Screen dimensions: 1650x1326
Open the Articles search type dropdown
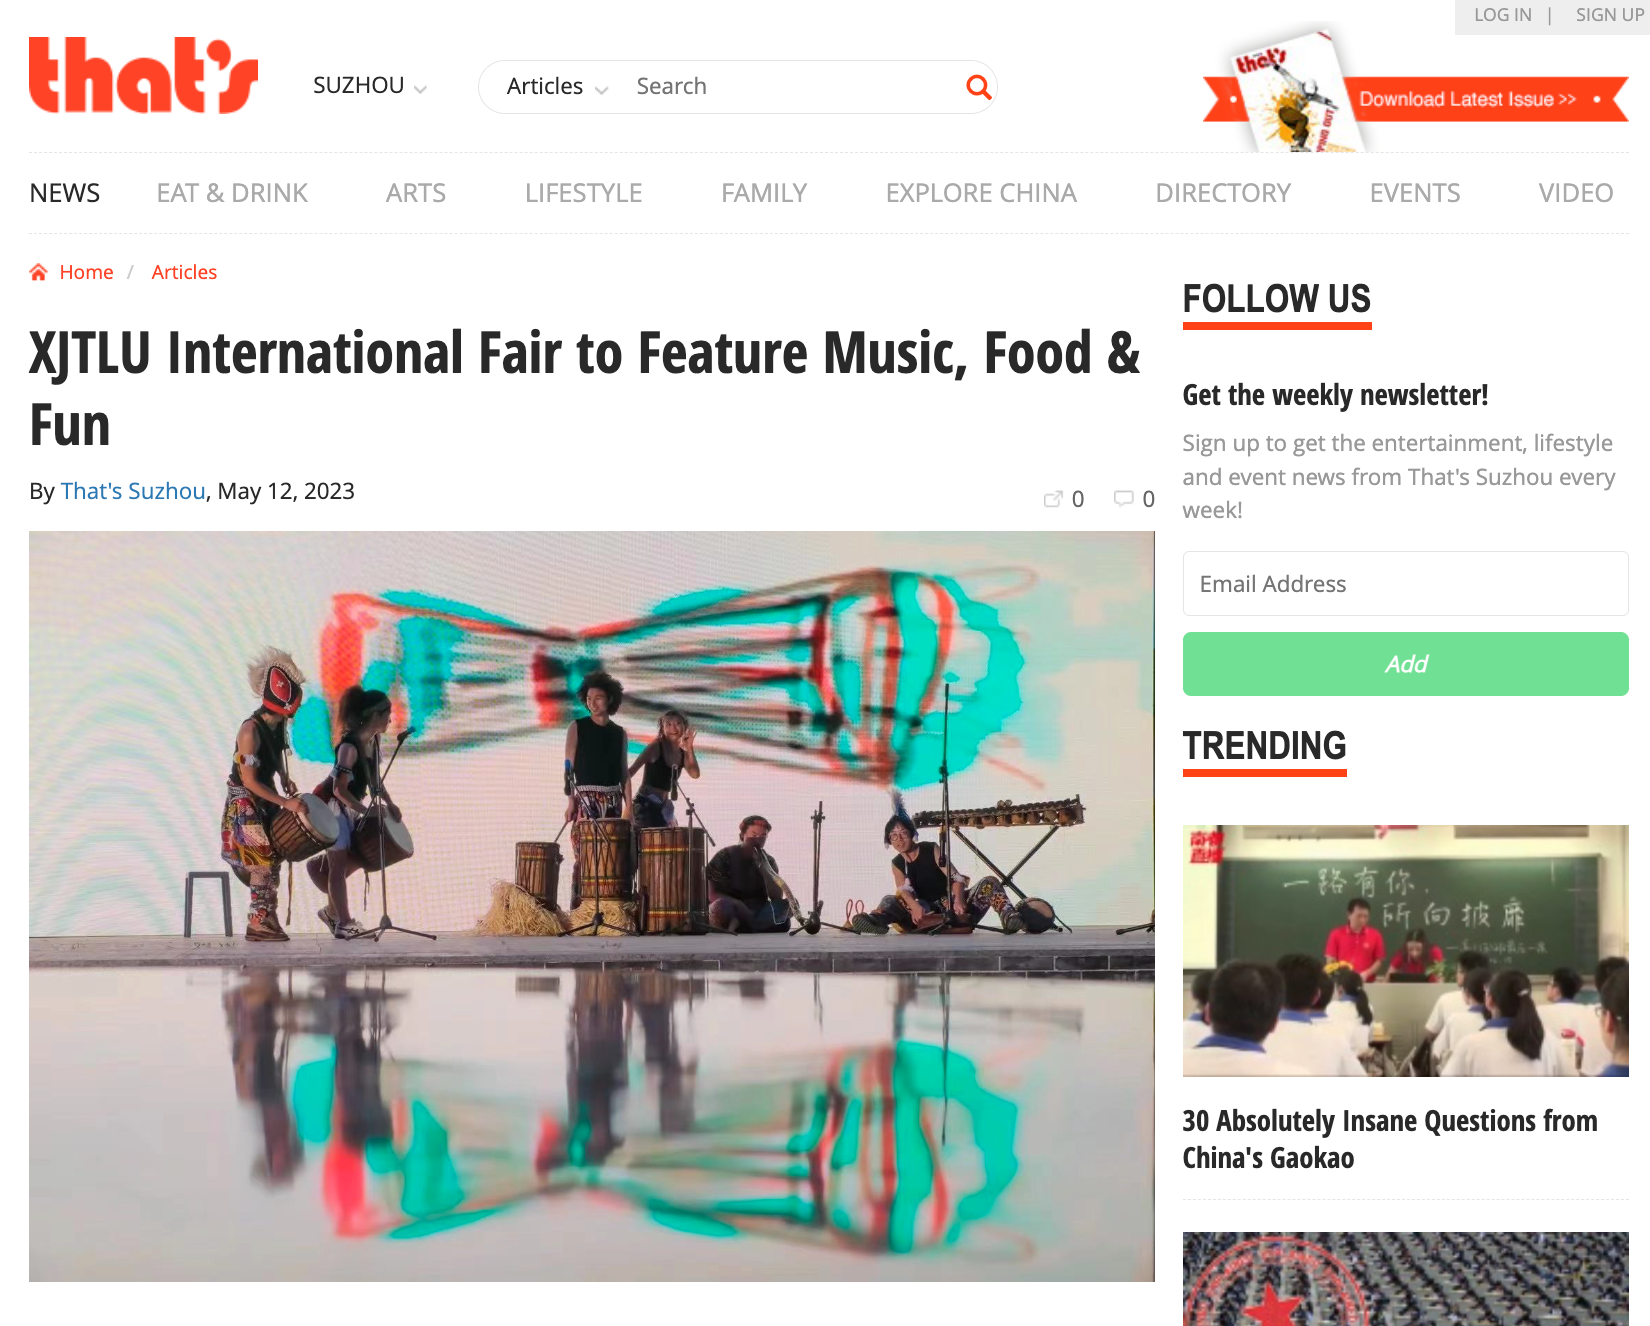tap(557, 87)
